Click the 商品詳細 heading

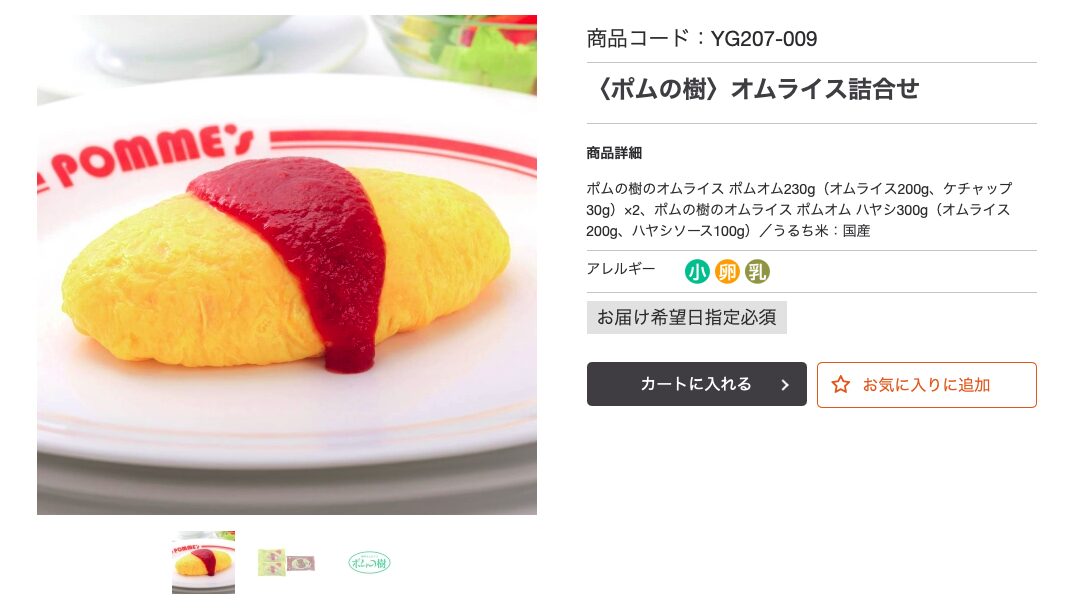pyautogui.click(x=614, y=153)
